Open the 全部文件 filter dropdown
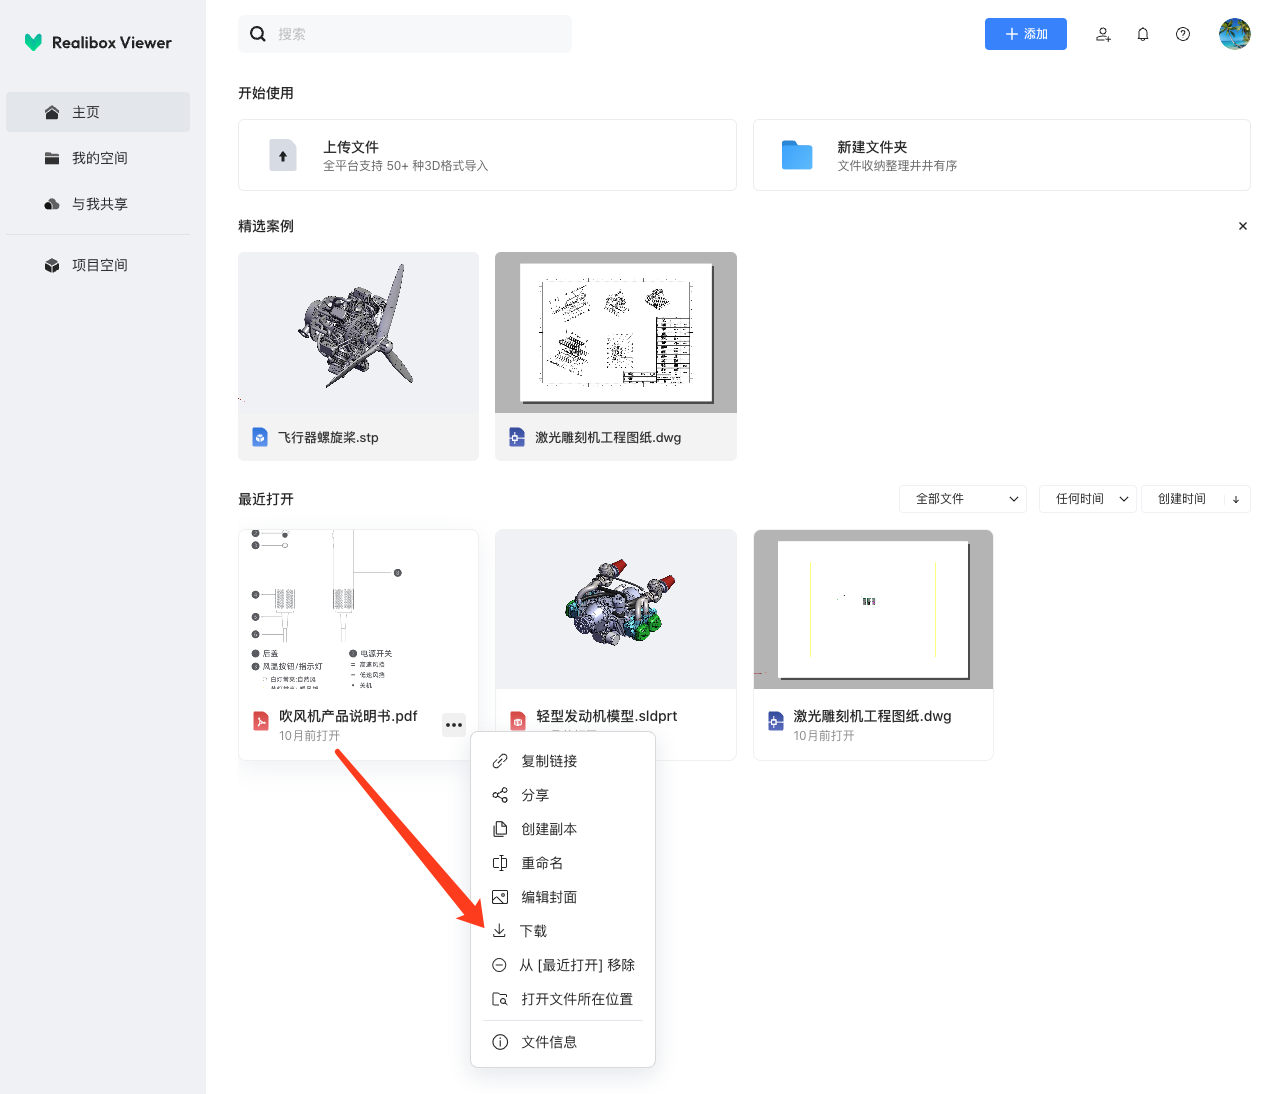The height and width of the screenshot is (1094, 1282). point(963,499)
